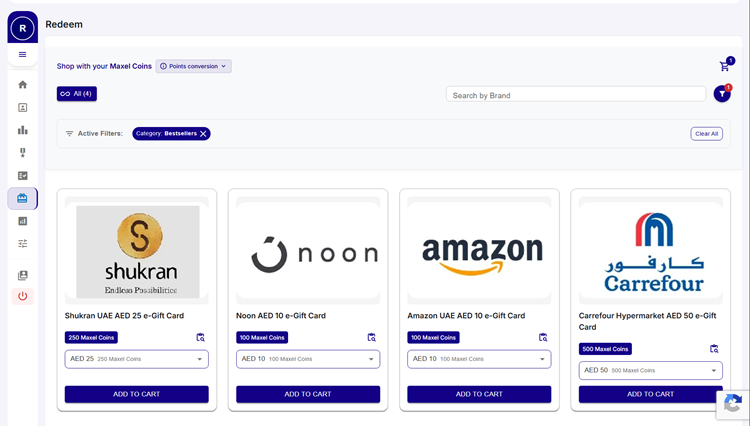
Task: Add Noon gift card to cart
Action: click(308, 394)
